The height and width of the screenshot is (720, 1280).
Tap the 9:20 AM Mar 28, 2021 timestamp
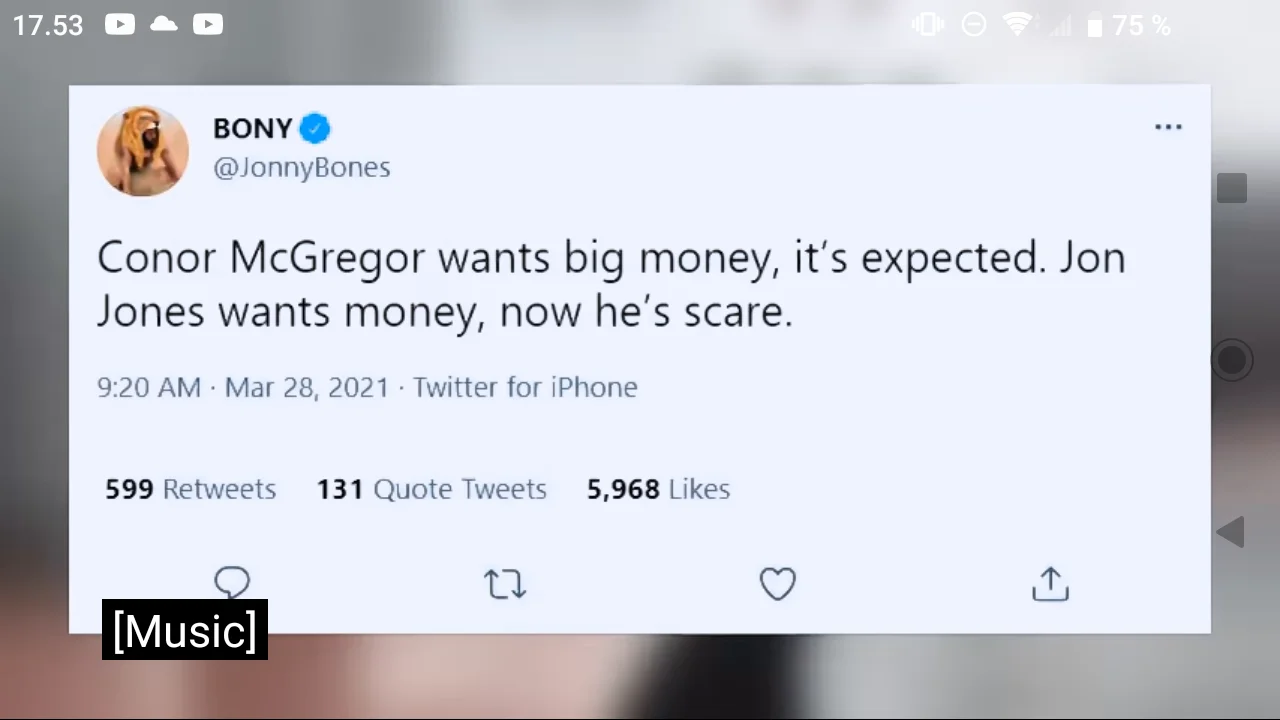(243, 387)
